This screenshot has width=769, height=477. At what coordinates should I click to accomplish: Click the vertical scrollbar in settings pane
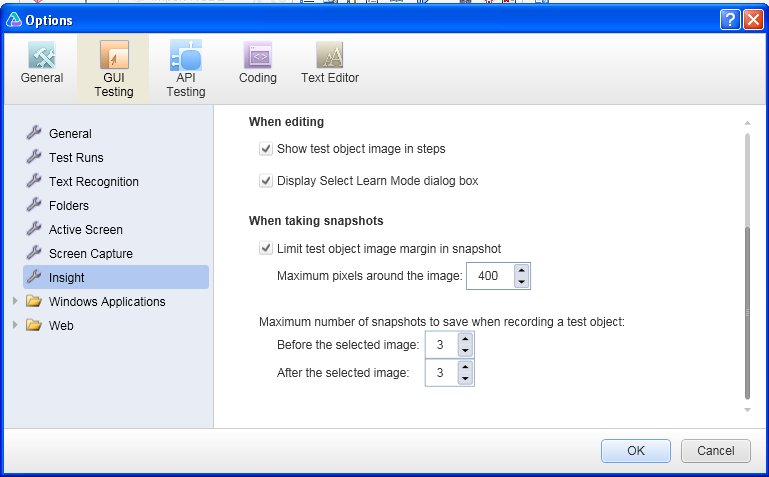coord(747,265)
